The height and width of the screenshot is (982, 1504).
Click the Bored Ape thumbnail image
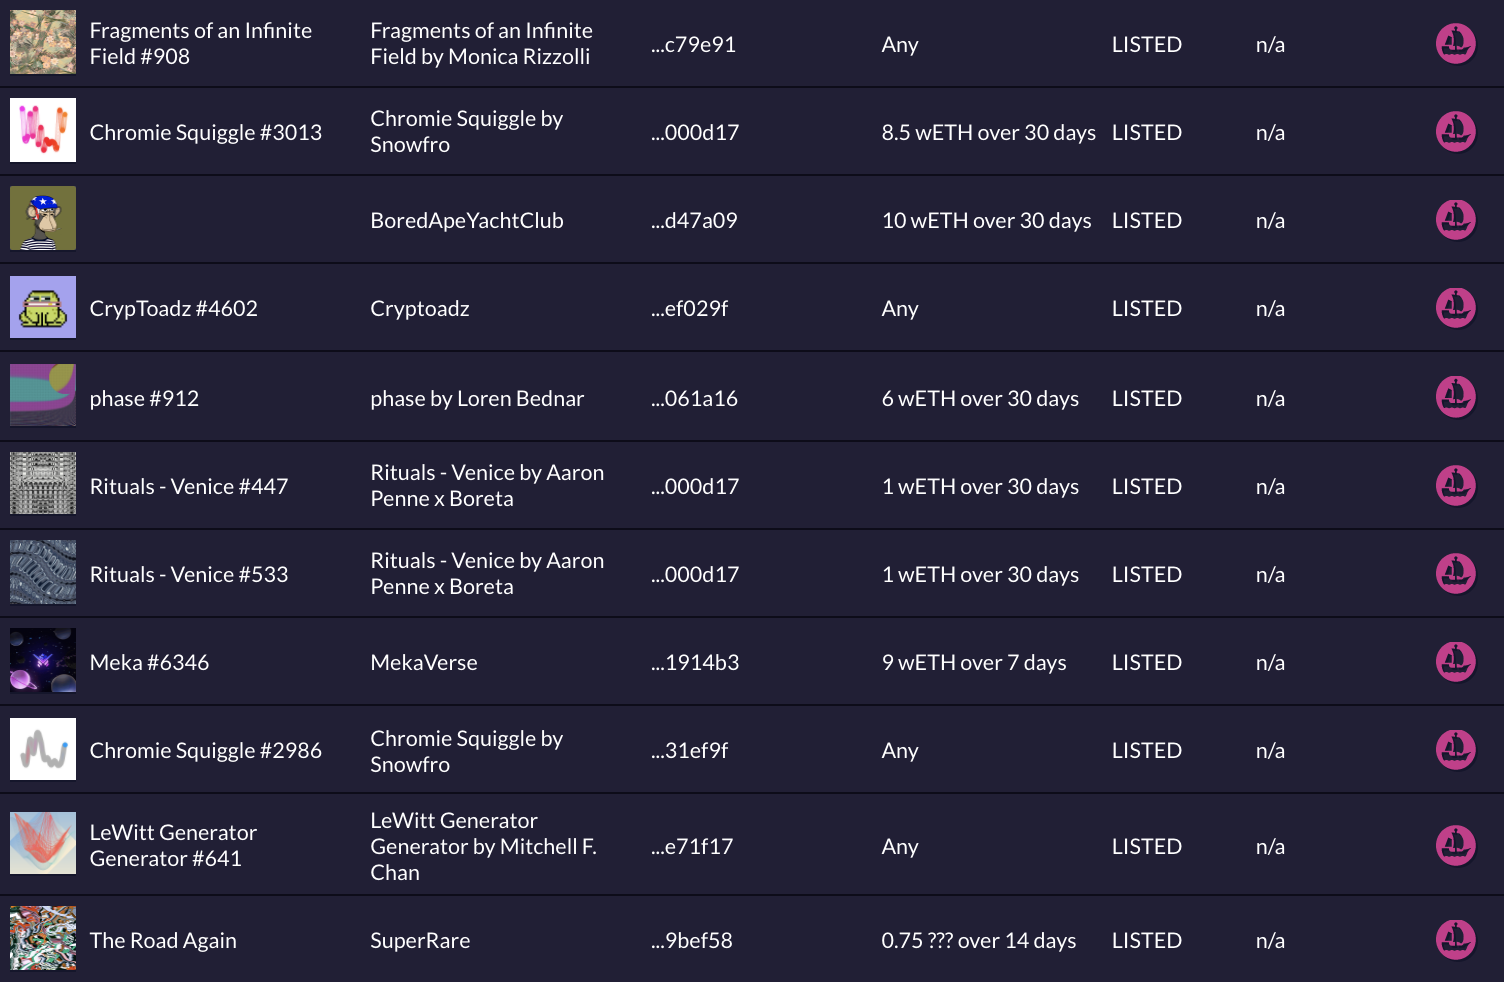[x=43, y=218]
